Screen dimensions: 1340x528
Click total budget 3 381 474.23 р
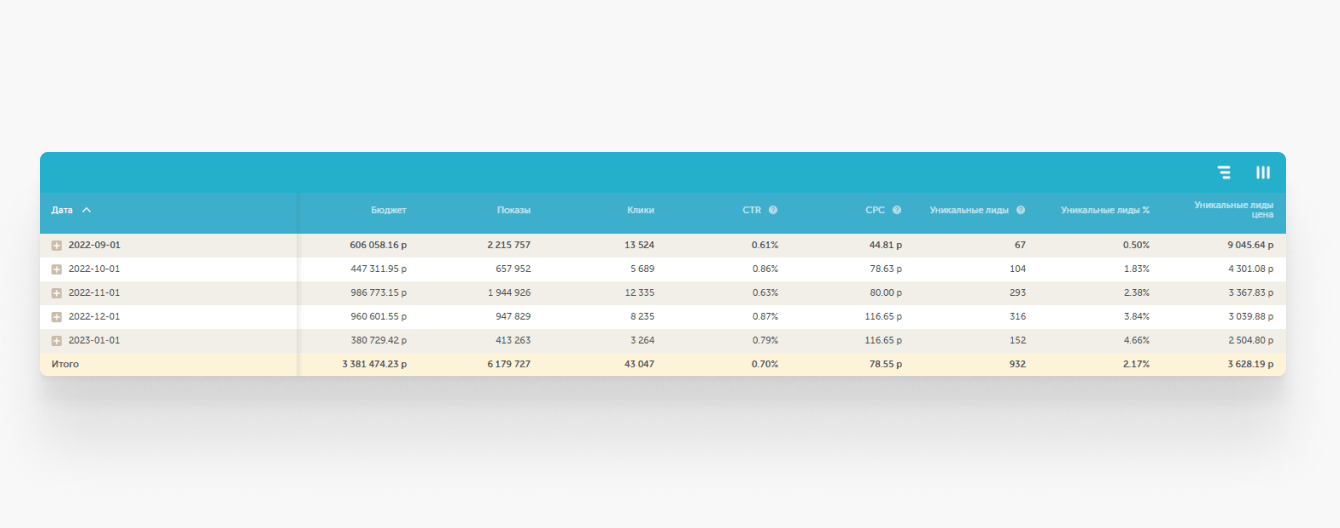pyautogui.click(x=373, y=364)
